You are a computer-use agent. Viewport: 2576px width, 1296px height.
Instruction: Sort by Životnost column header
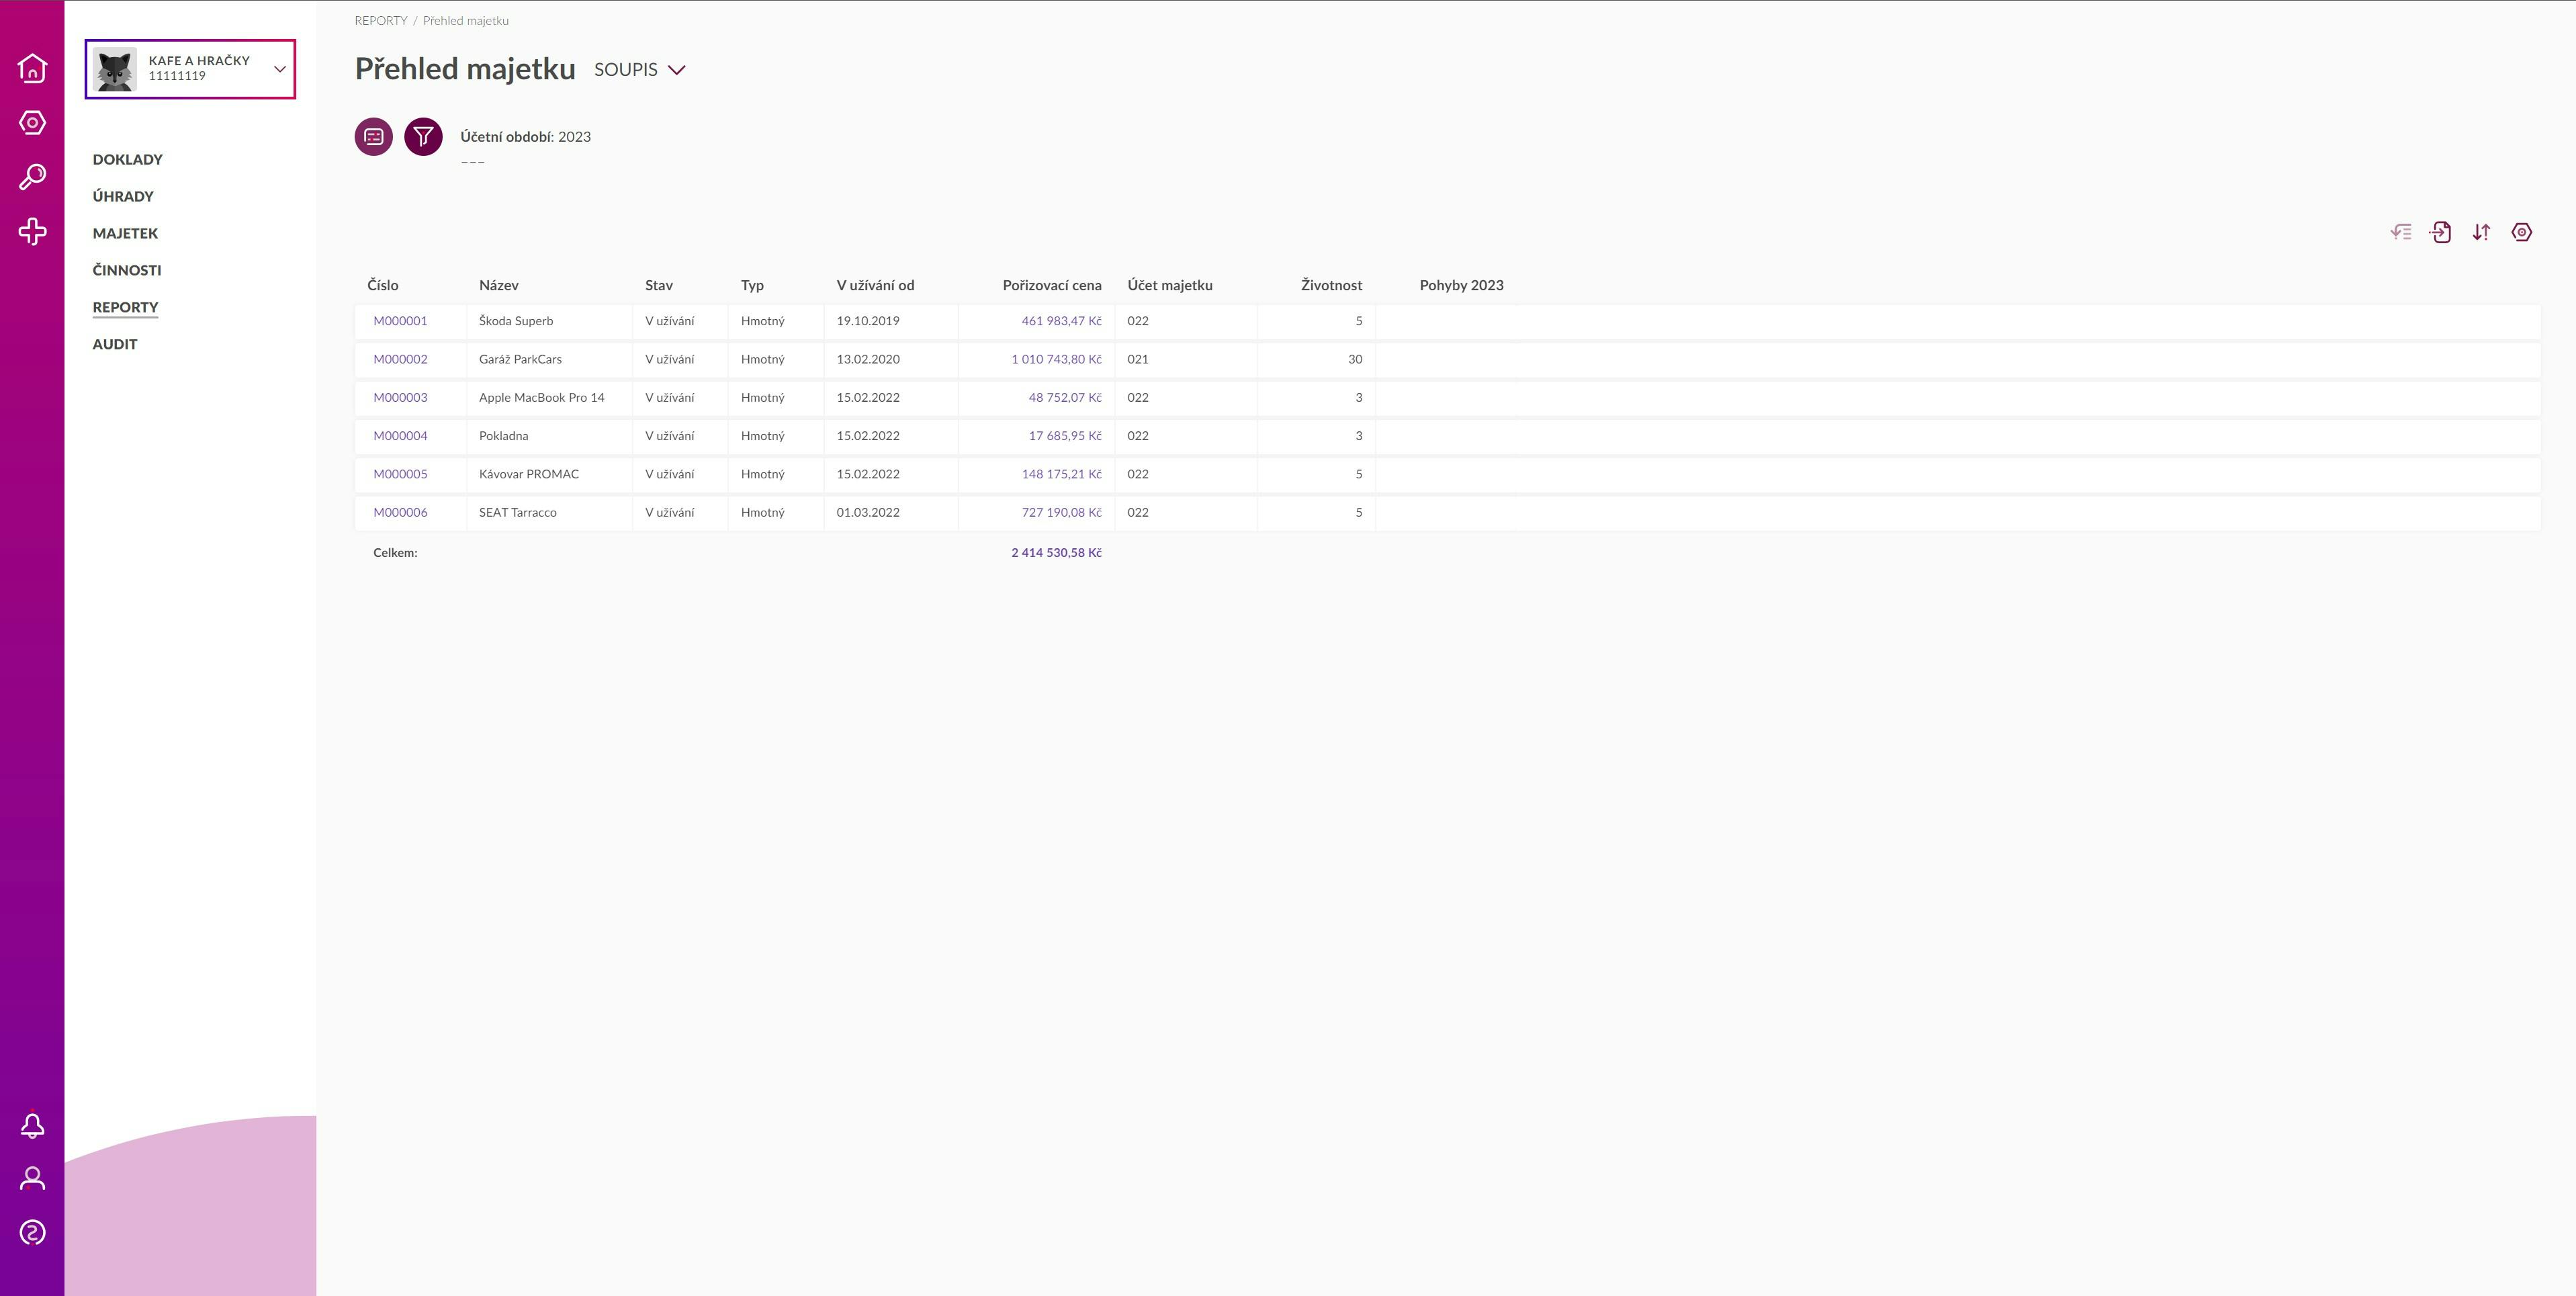pos(1331,286)
